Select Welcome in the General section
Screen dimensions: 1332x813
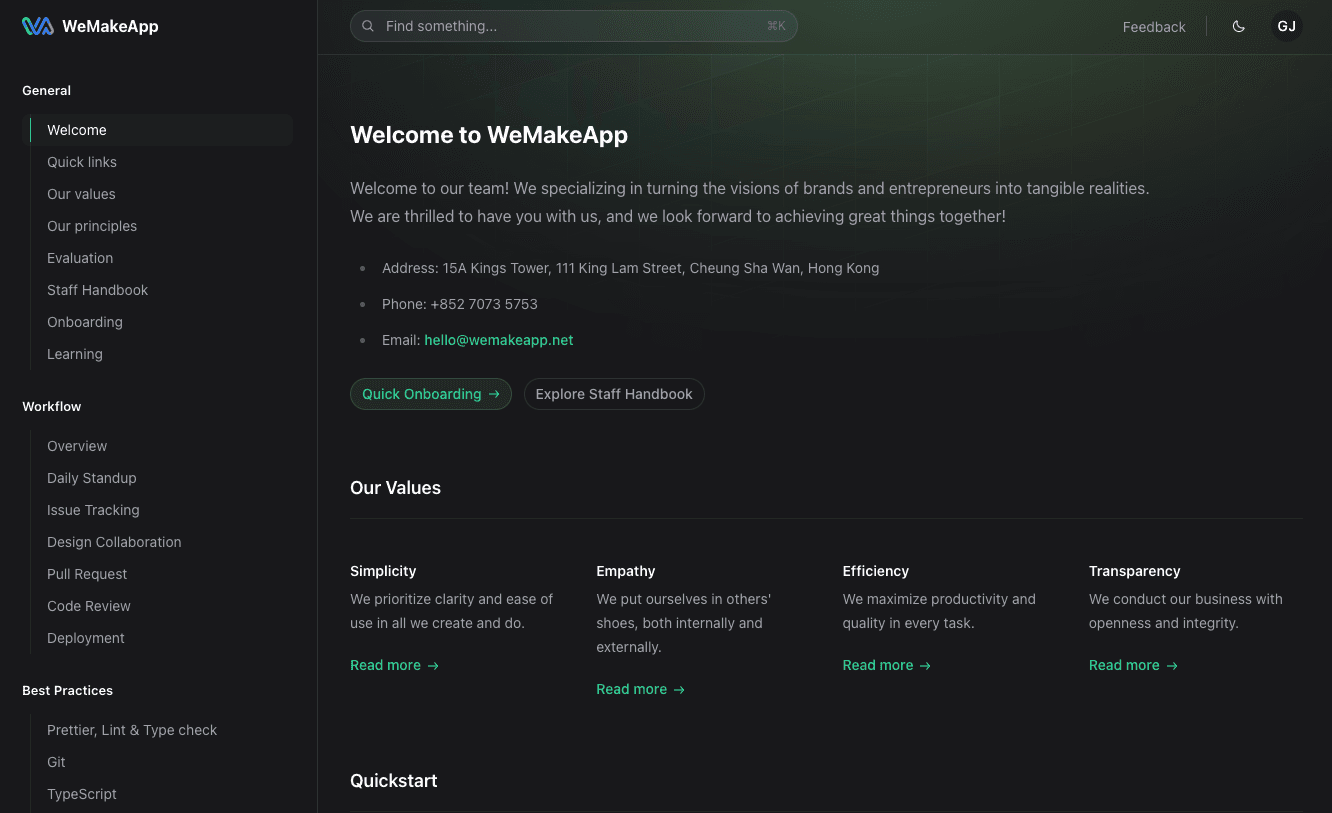pyautogui.click(x=77, y=130)
